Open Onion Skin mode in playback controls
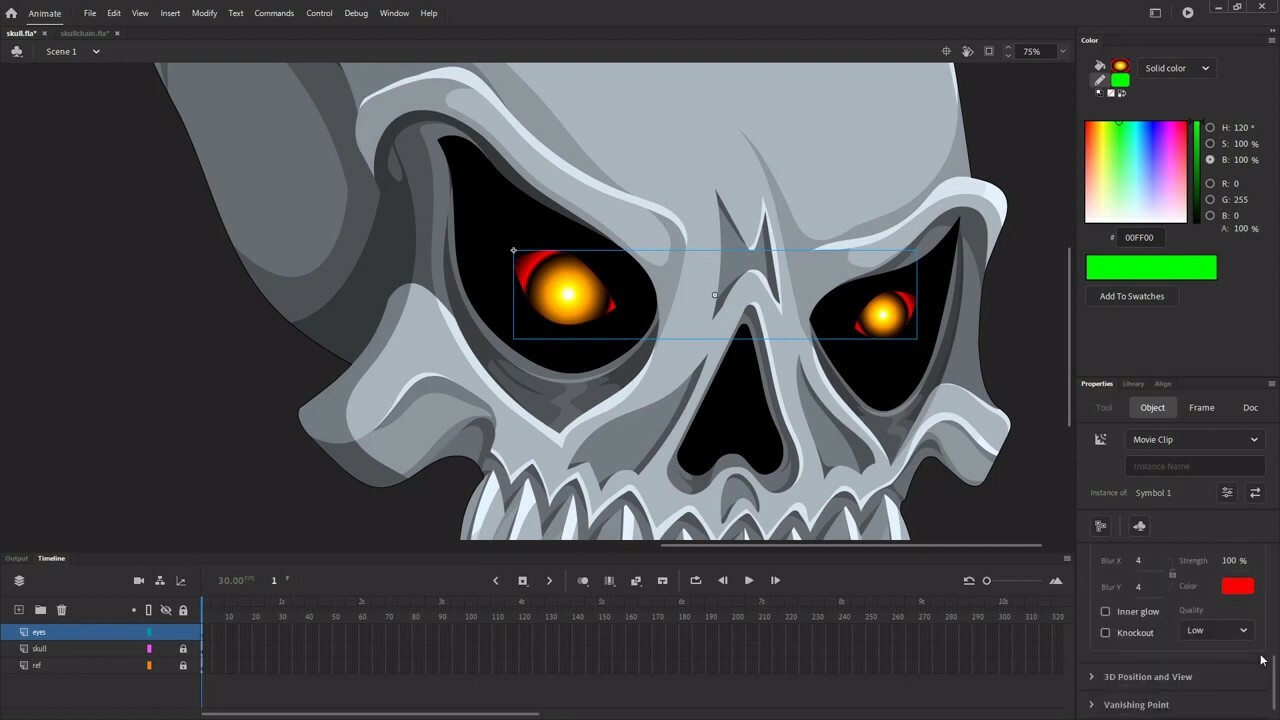The image size is (1280, 720). click(583, 580)
